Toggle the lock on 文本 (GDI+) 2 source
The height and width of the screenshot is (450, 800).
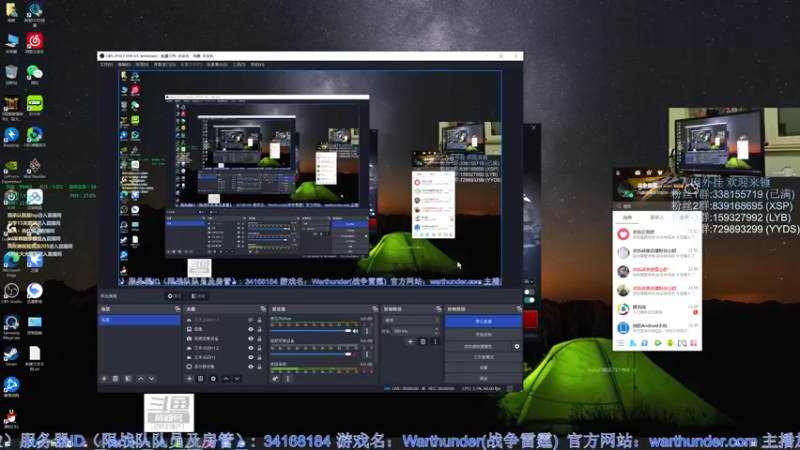(259, 348)
